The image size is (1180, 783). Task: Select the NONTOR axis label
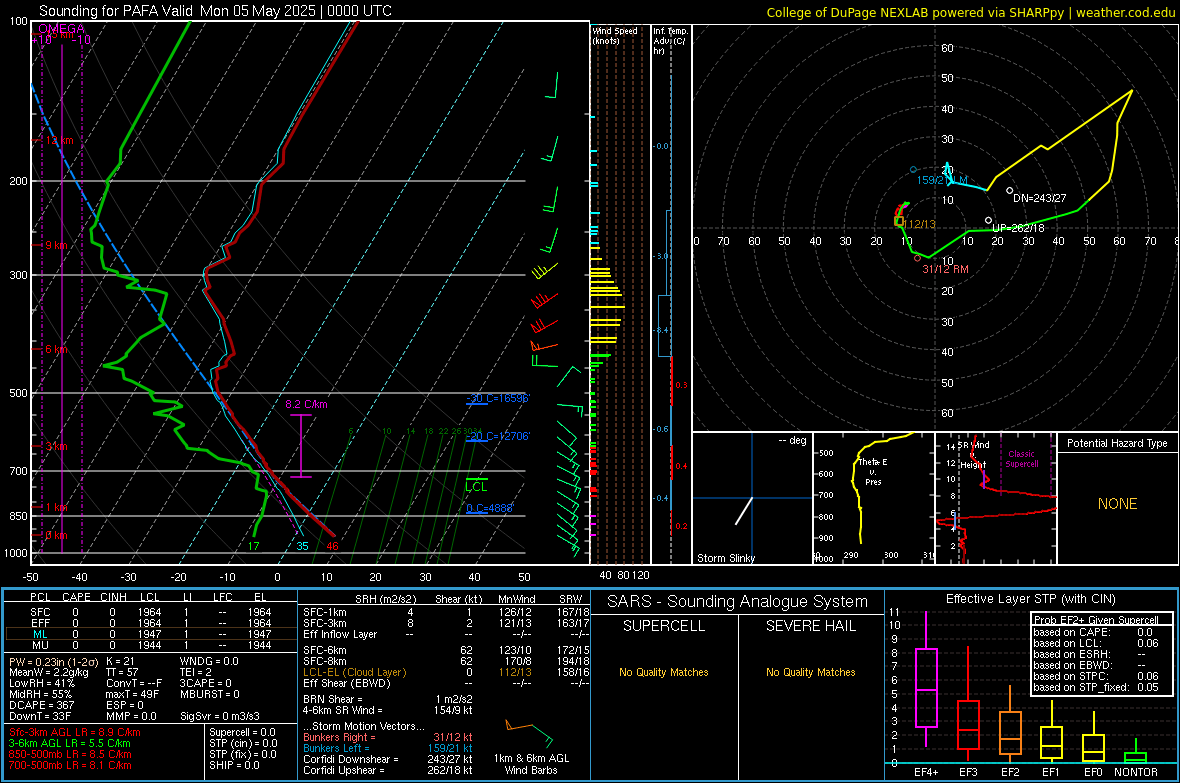click(x=1136, y=772)
